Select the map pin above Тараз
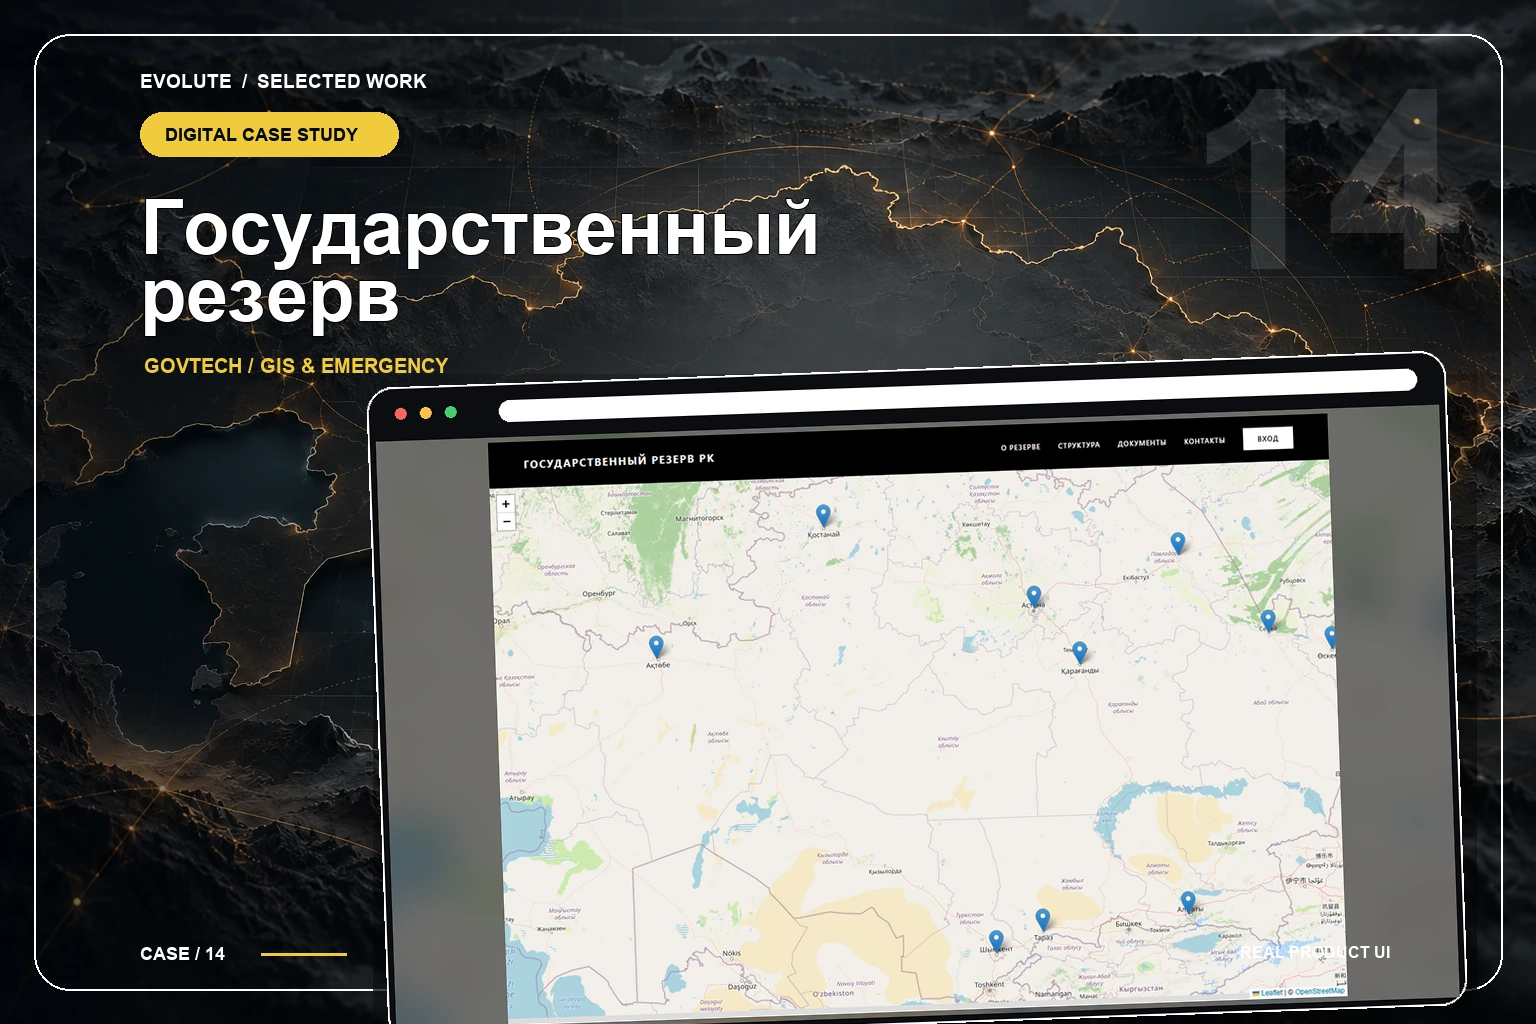 pos(1042,919)
